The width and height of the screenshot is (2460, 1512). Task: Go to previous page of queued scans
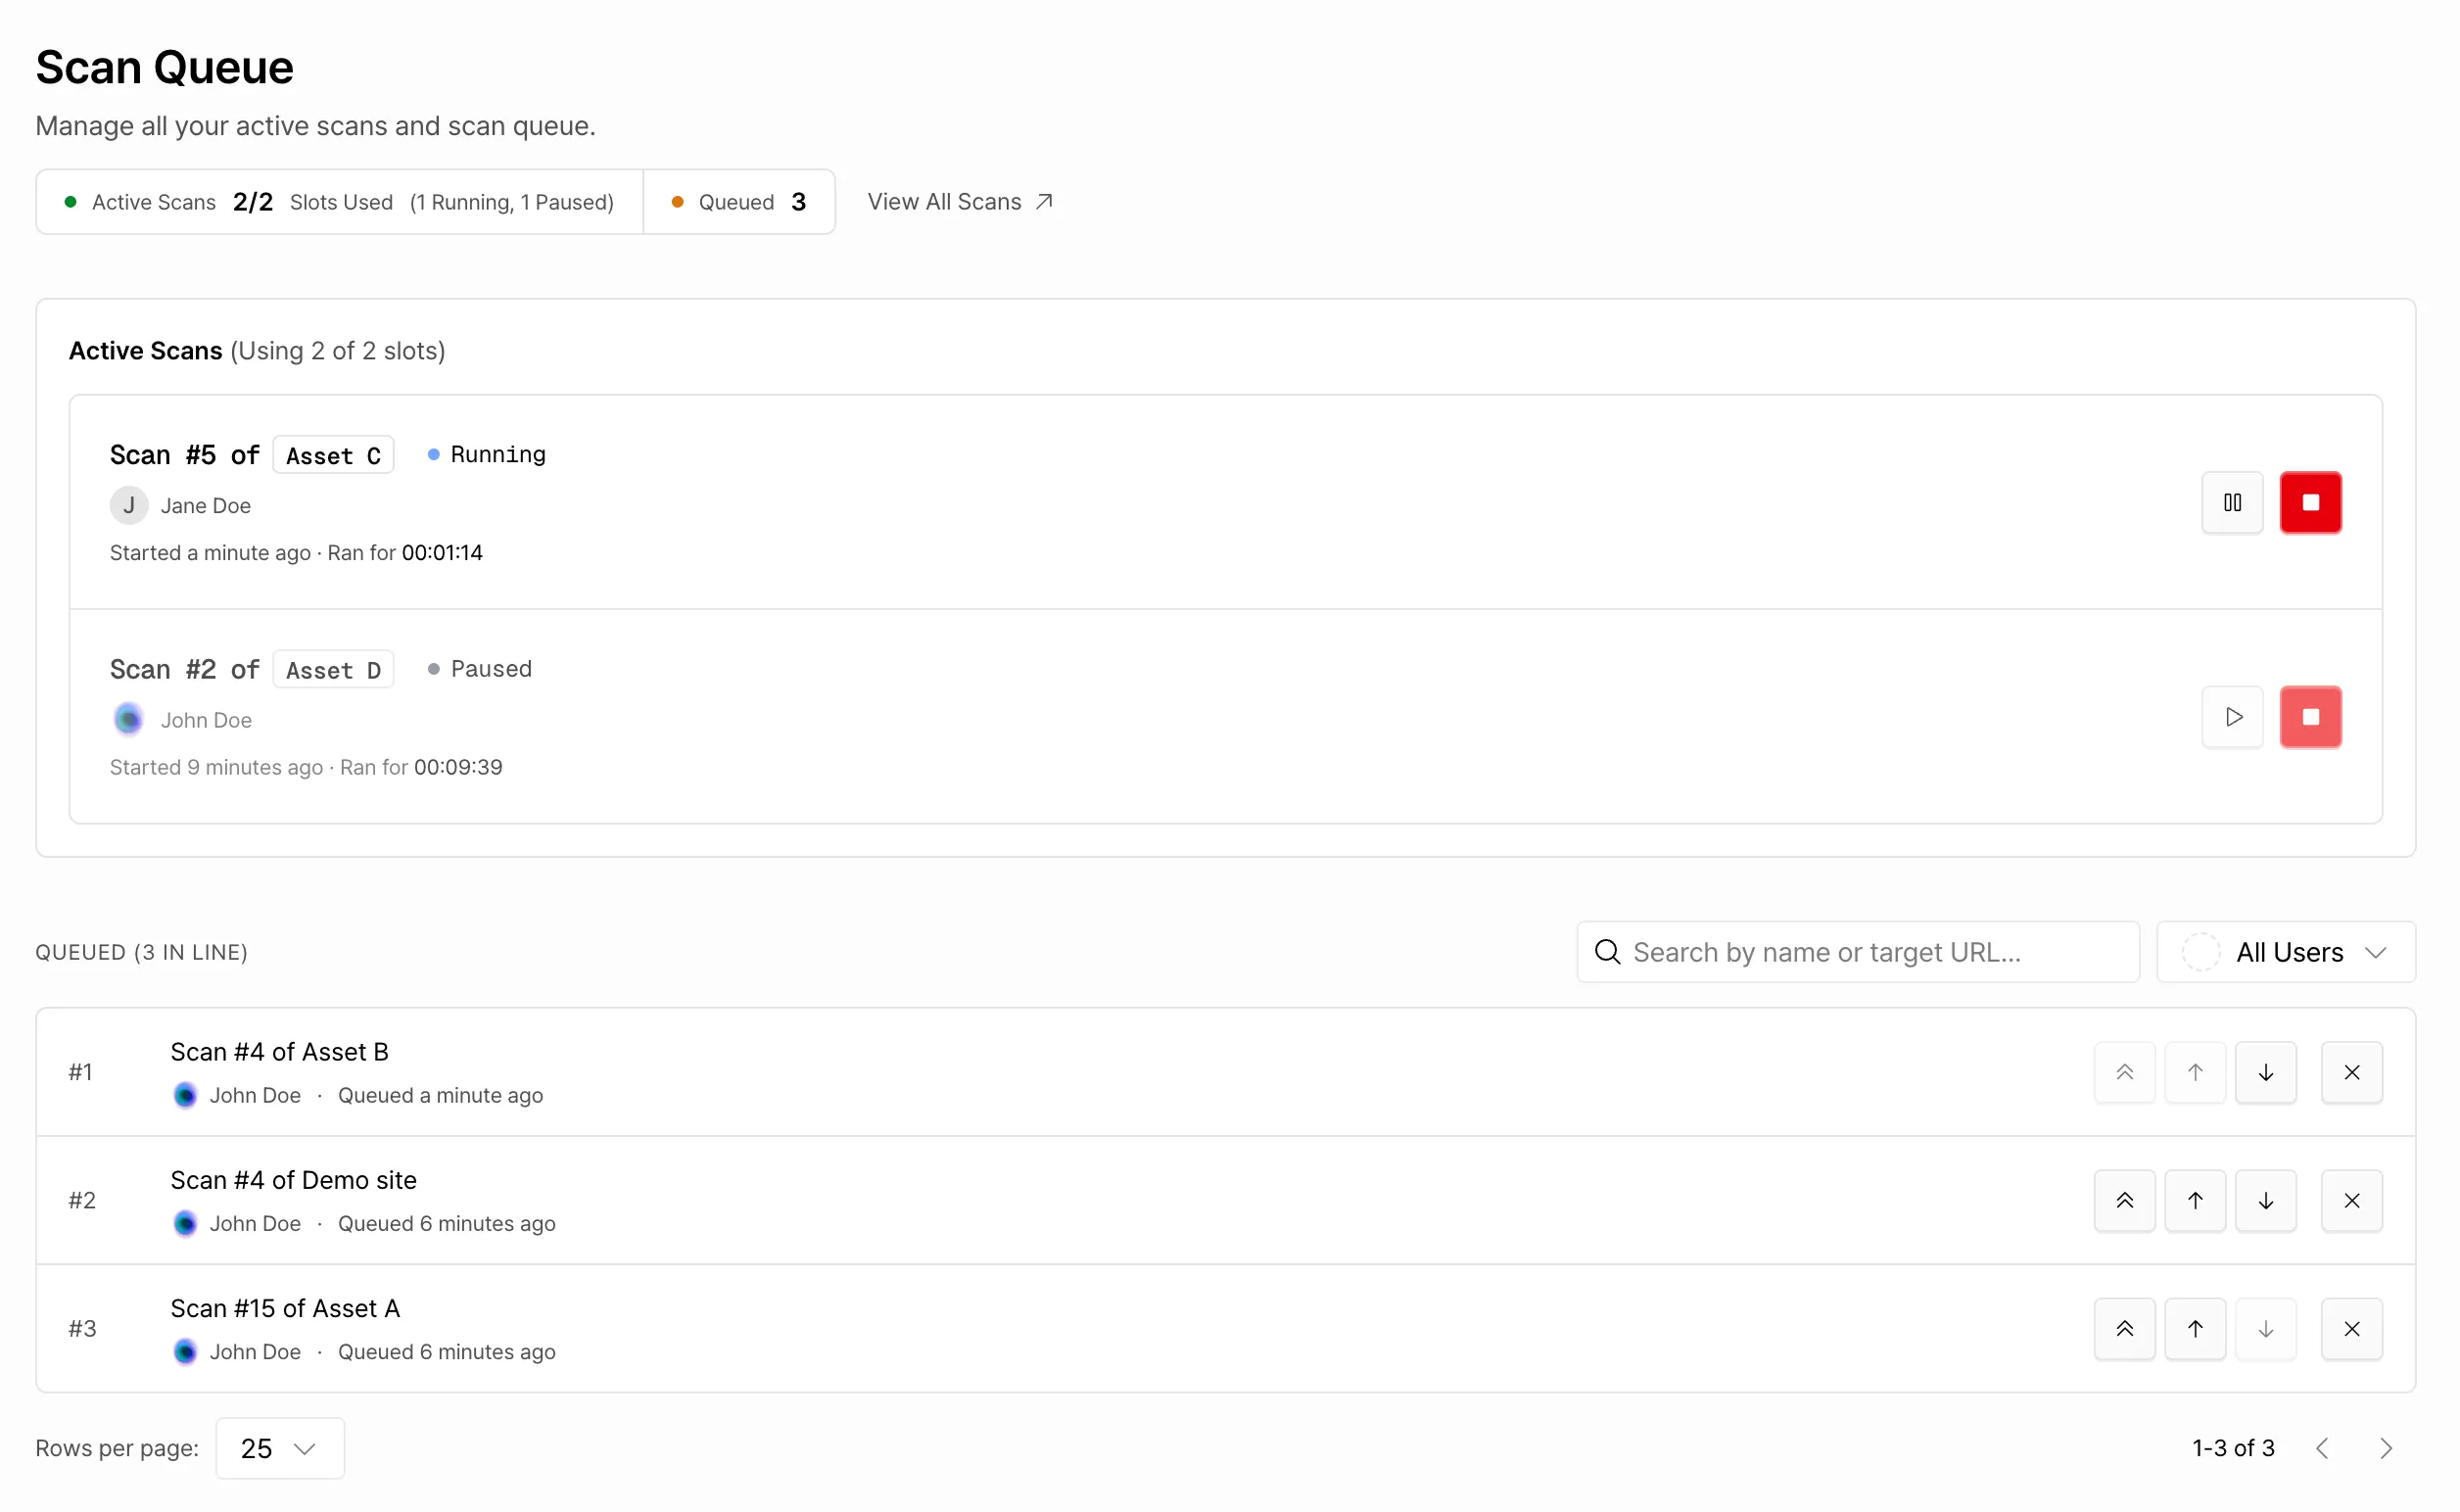pyautogui.click(x=2322, y=1448)
